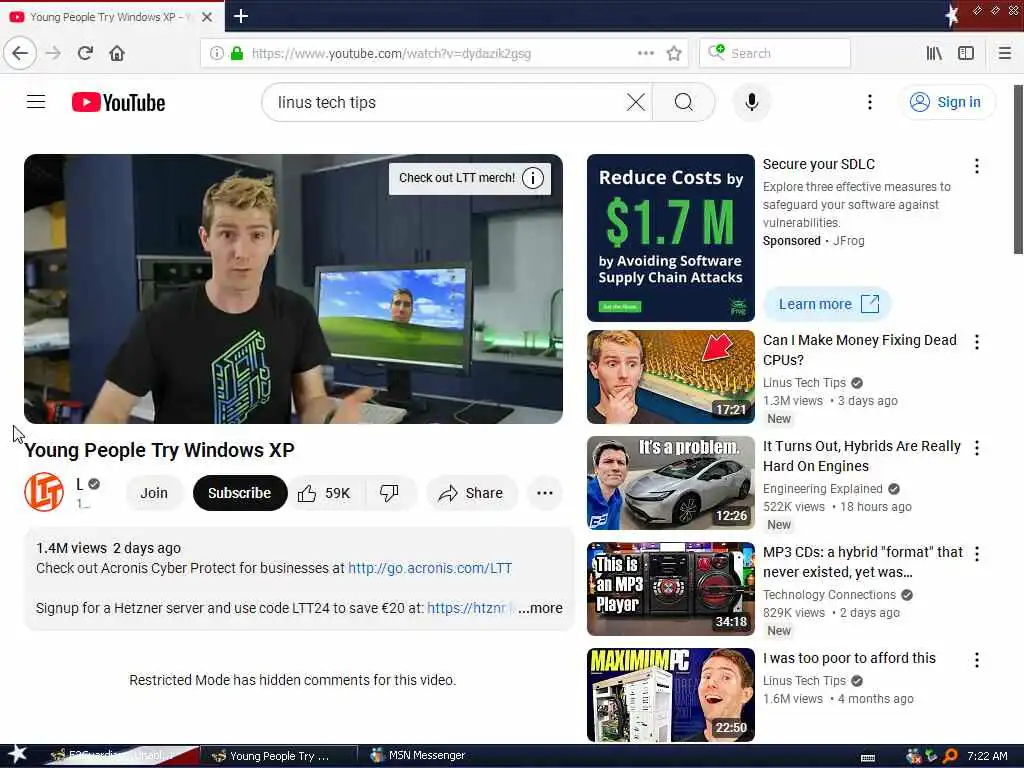1024x768 pixels.
Task: Open options for Hybrids Are Really Hard On Engines
Action: pyautogui.click(x=977, y=448)
